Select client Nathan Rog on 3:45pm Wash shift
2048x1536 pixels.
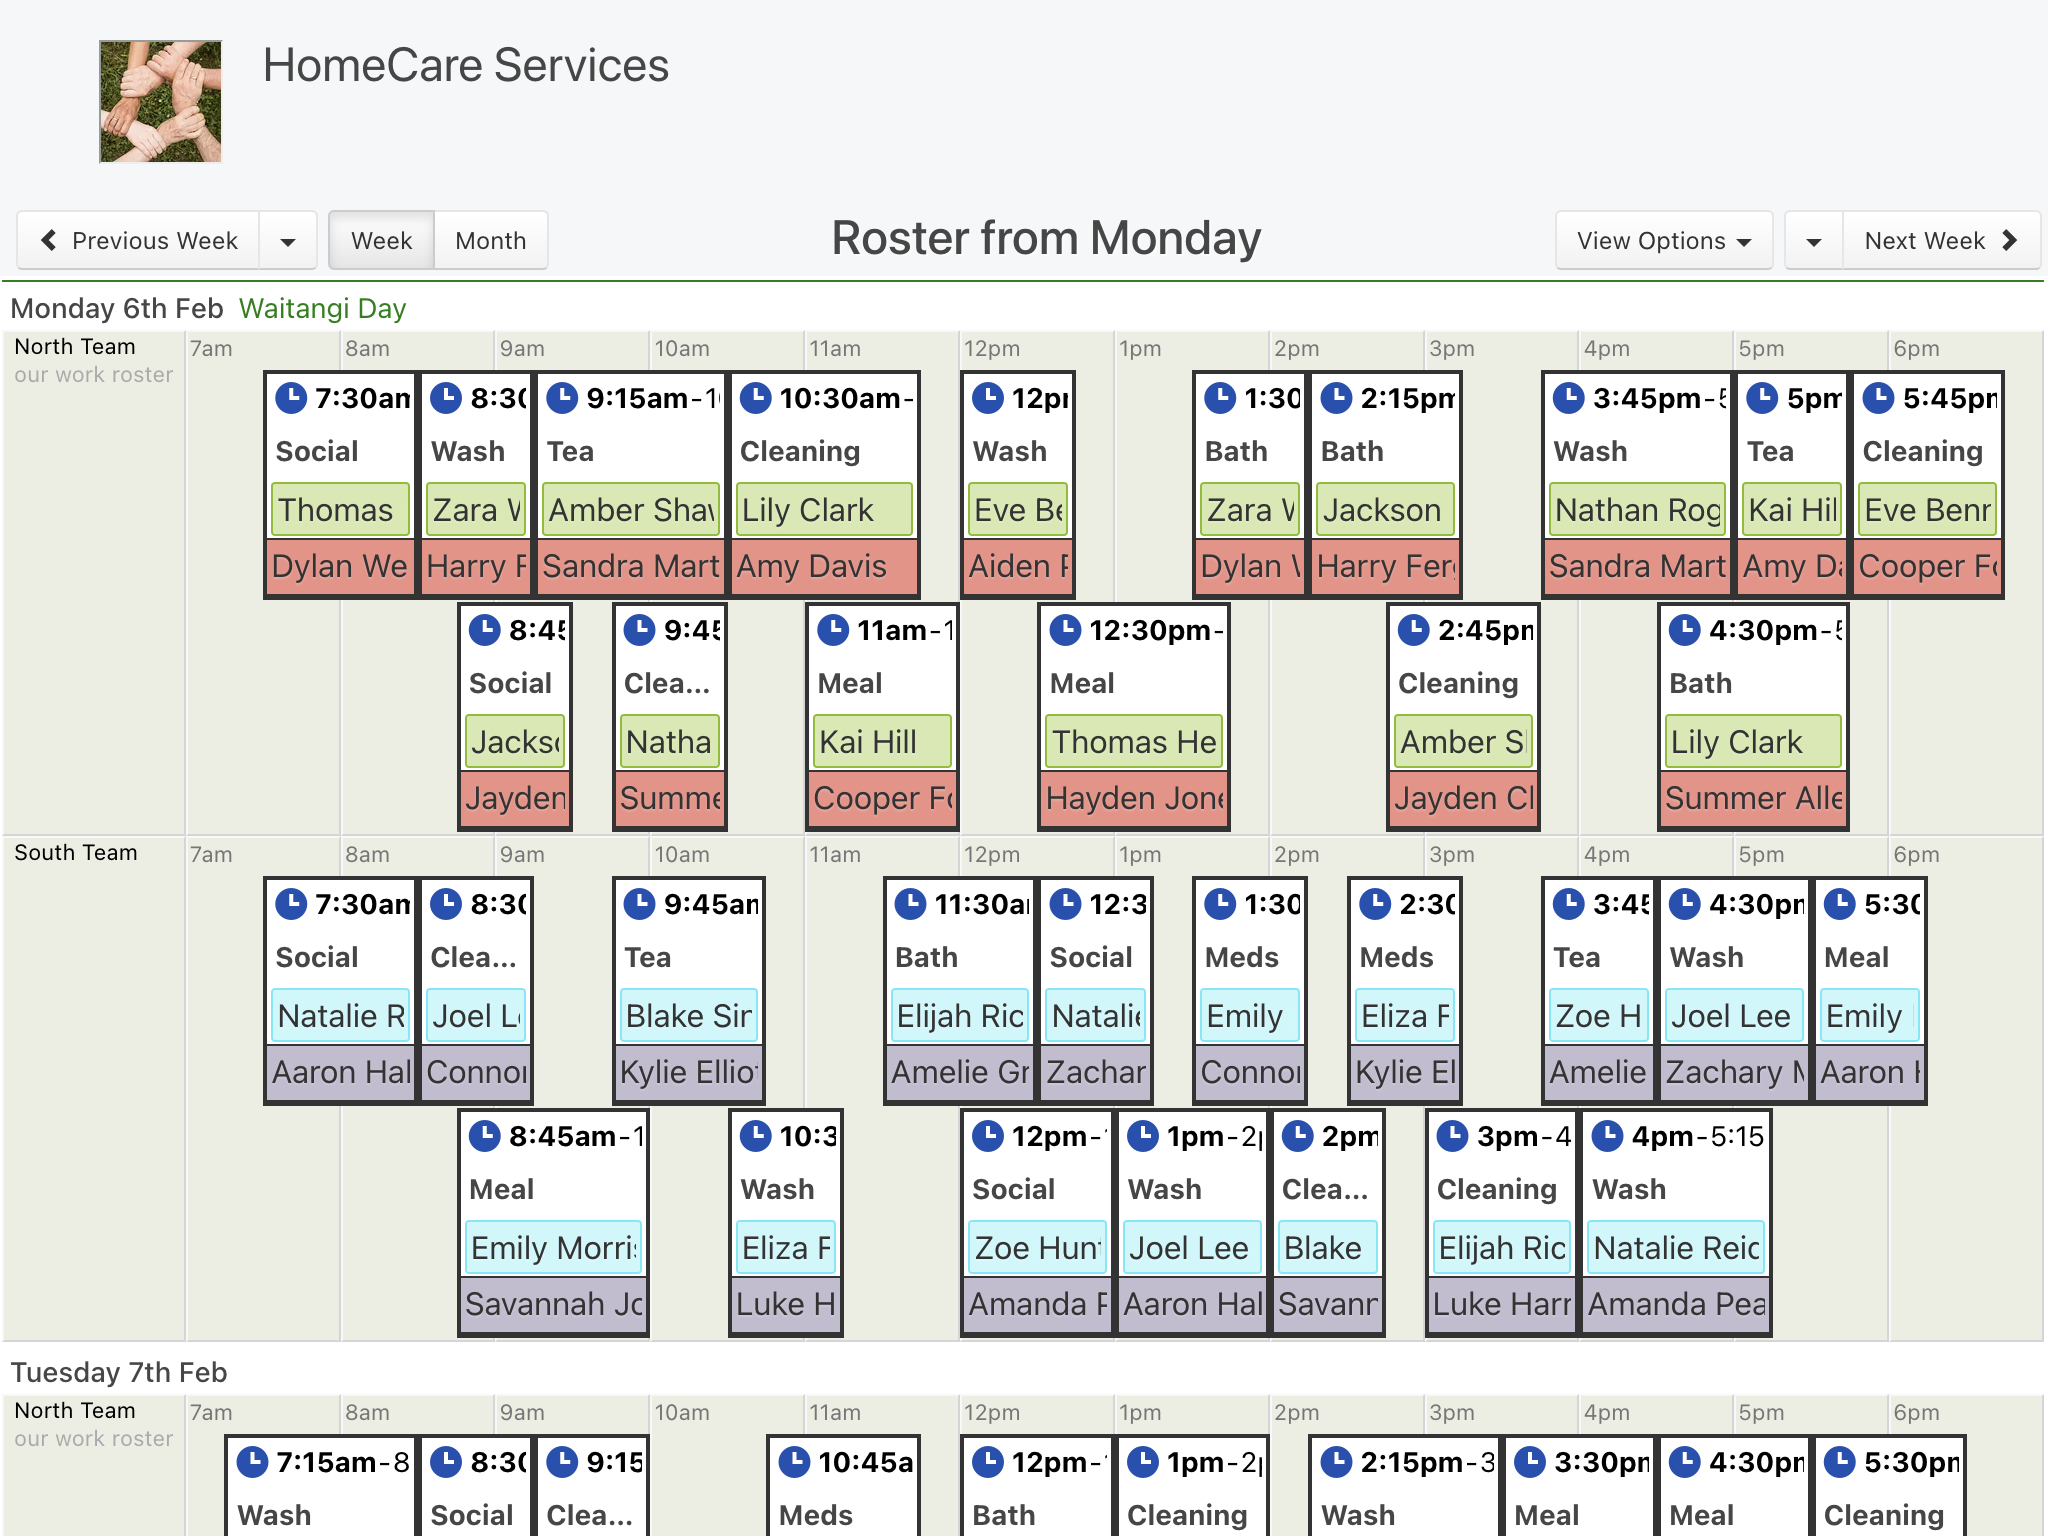[1638, 510]
